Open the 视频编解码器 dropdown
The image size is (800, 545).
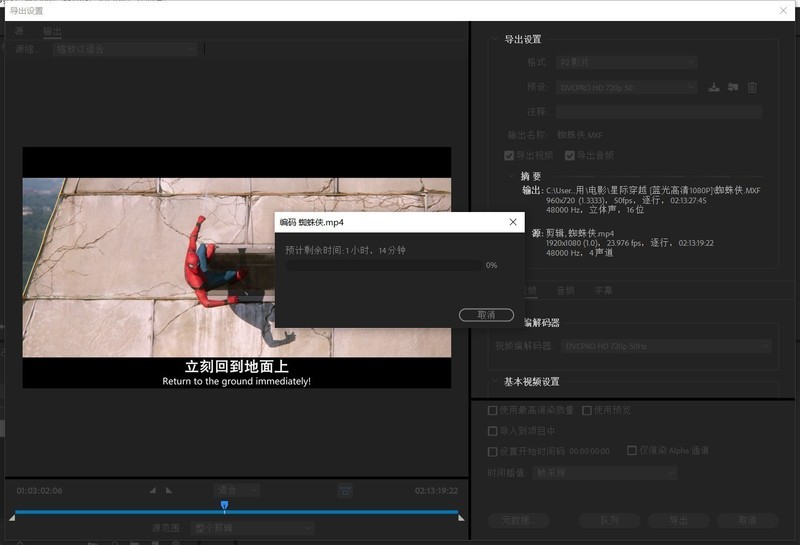(x=666, y=346)
